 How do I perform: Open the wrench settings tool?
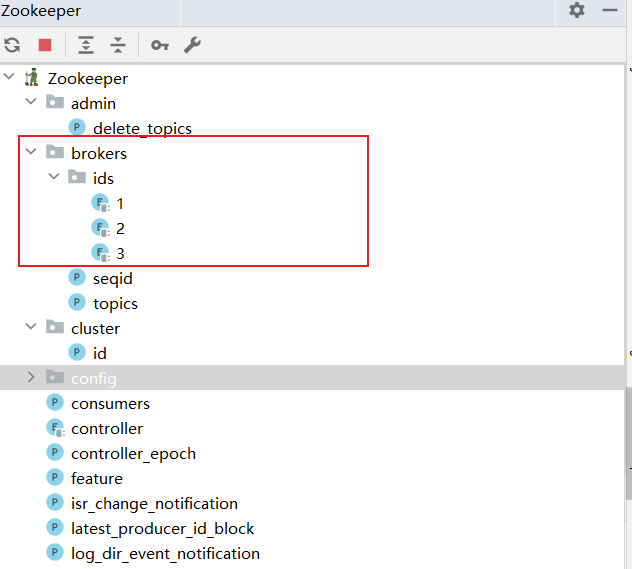coord(192,45)
